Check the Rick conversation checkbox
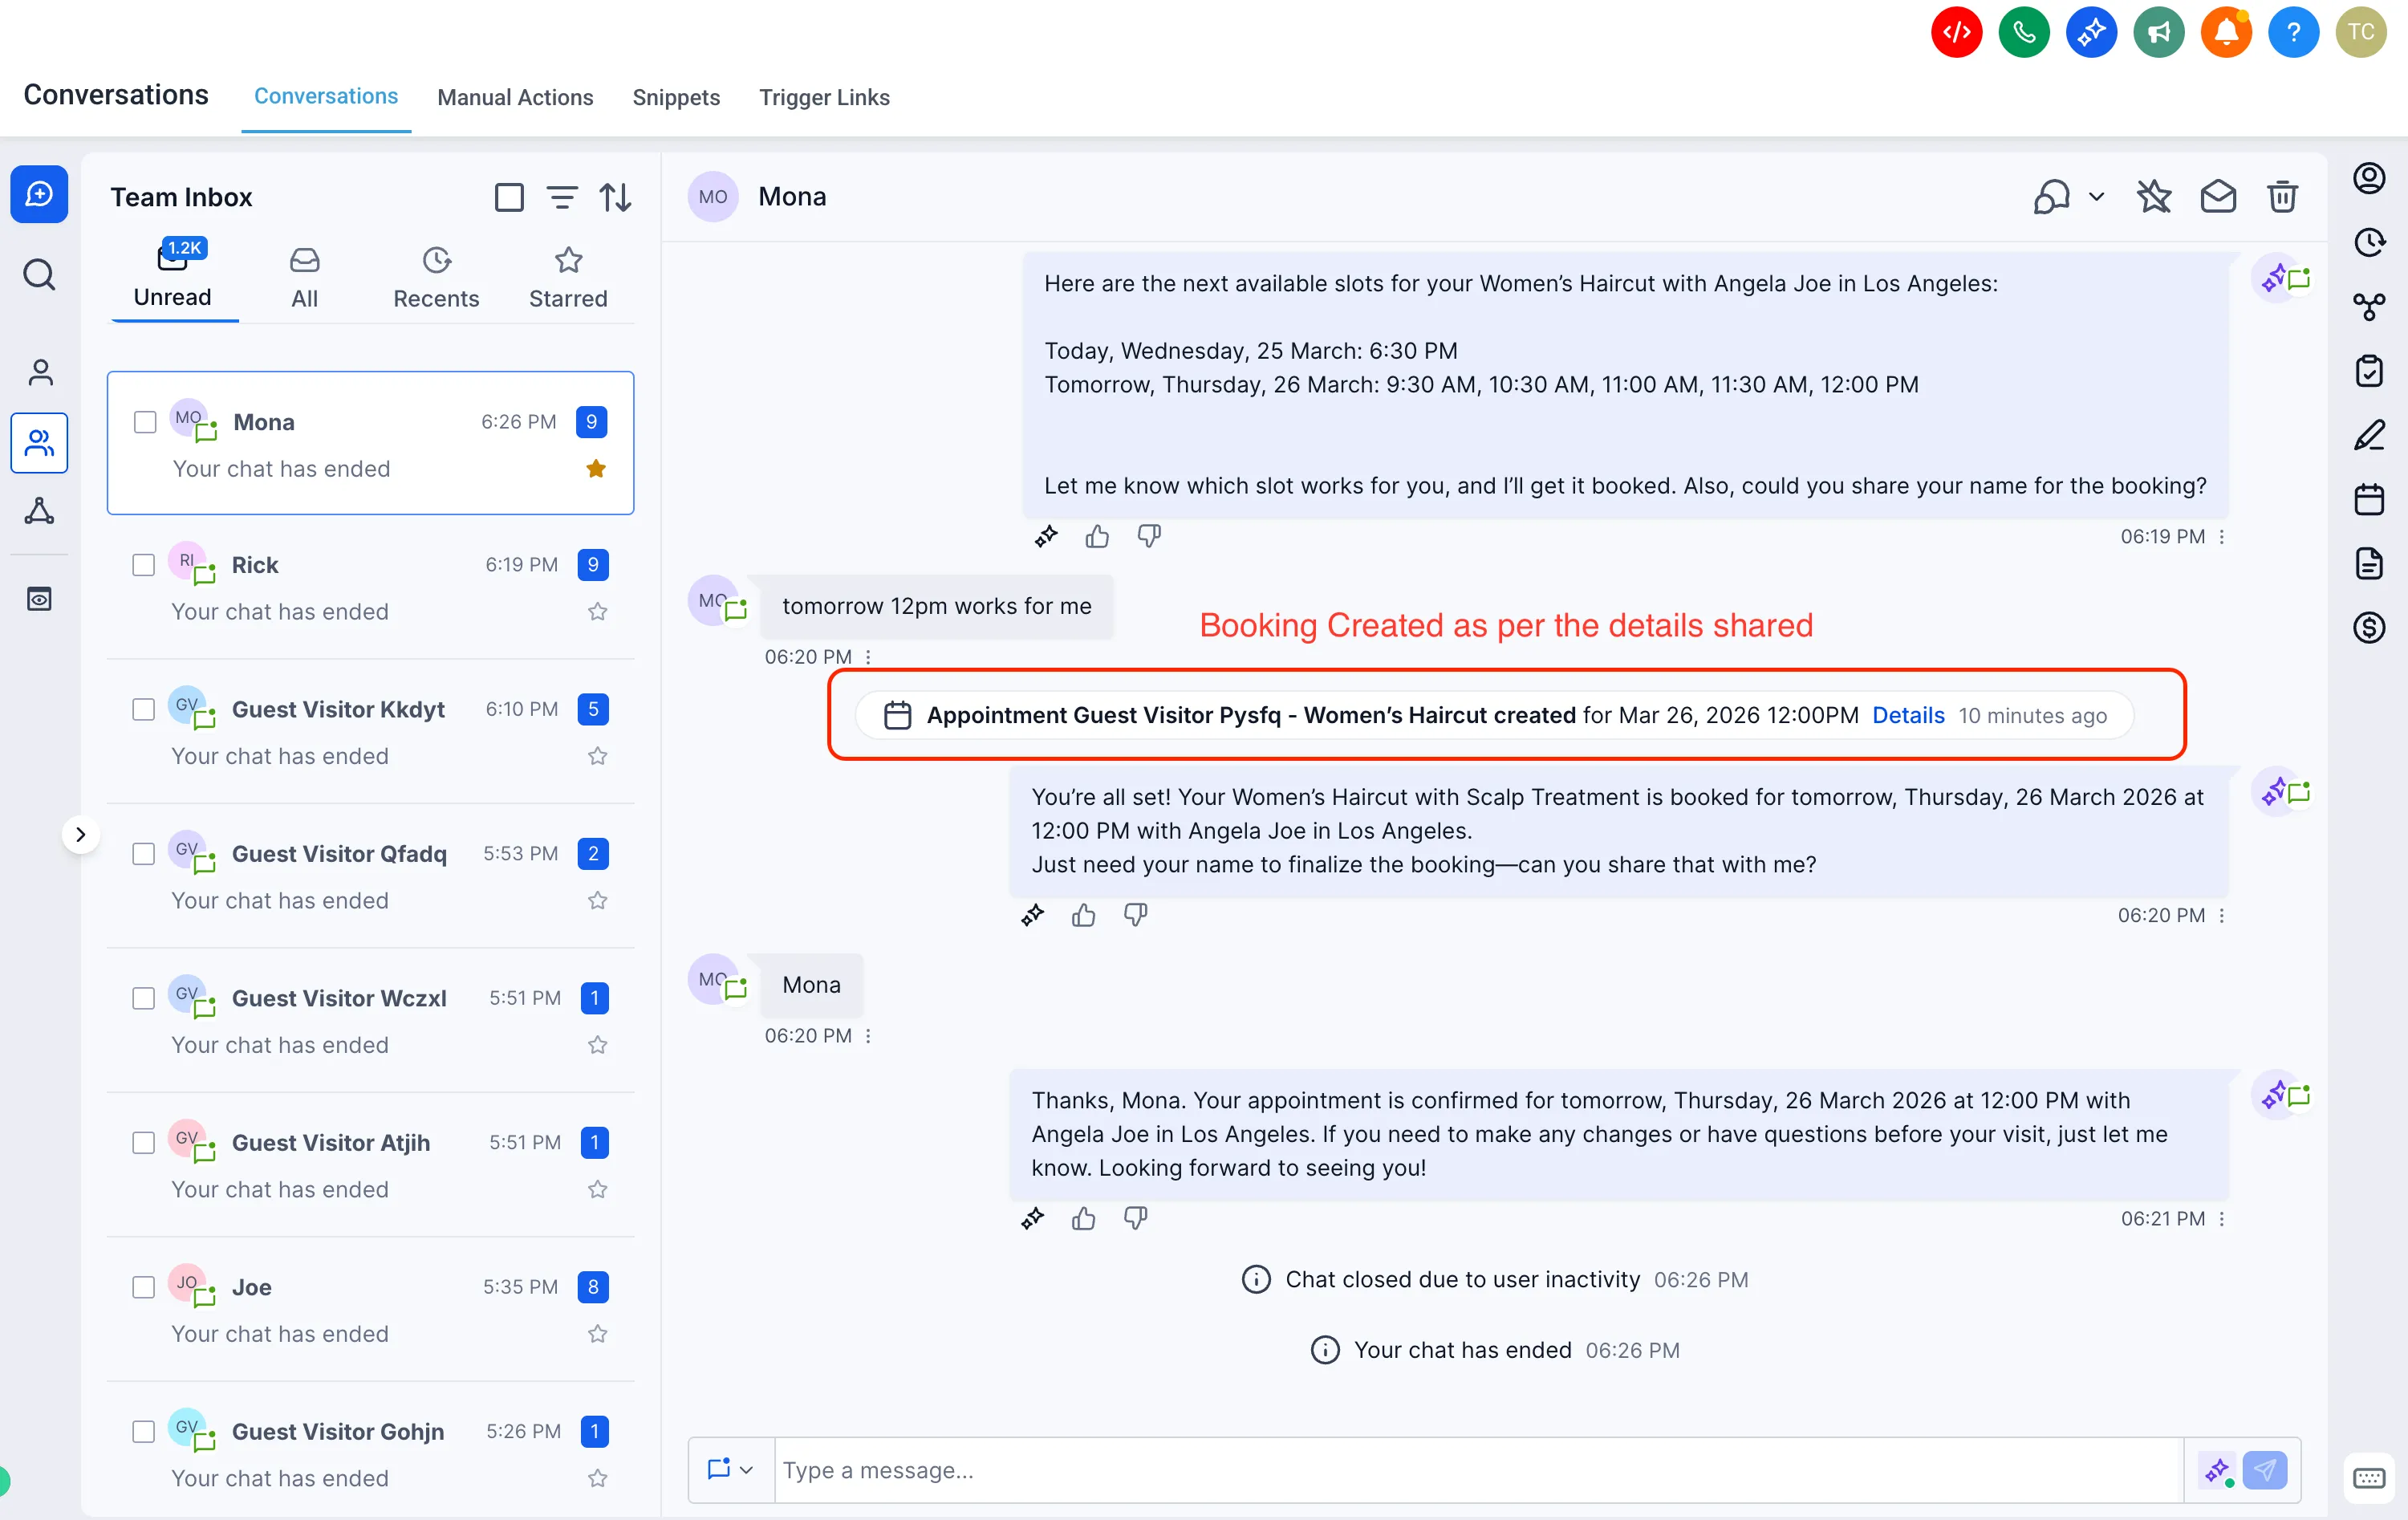2408x1520 pixels. click(x=144, y=565)
